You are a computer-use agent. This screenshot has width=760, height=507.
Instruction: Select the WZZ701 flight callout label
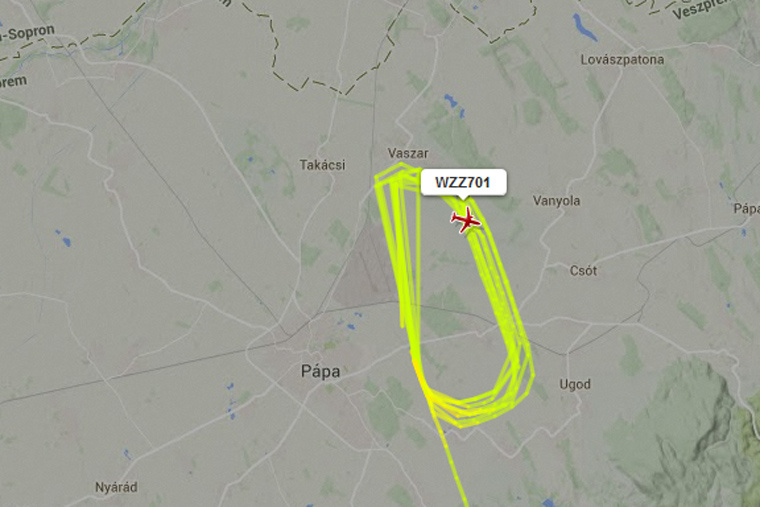point(463,182)
